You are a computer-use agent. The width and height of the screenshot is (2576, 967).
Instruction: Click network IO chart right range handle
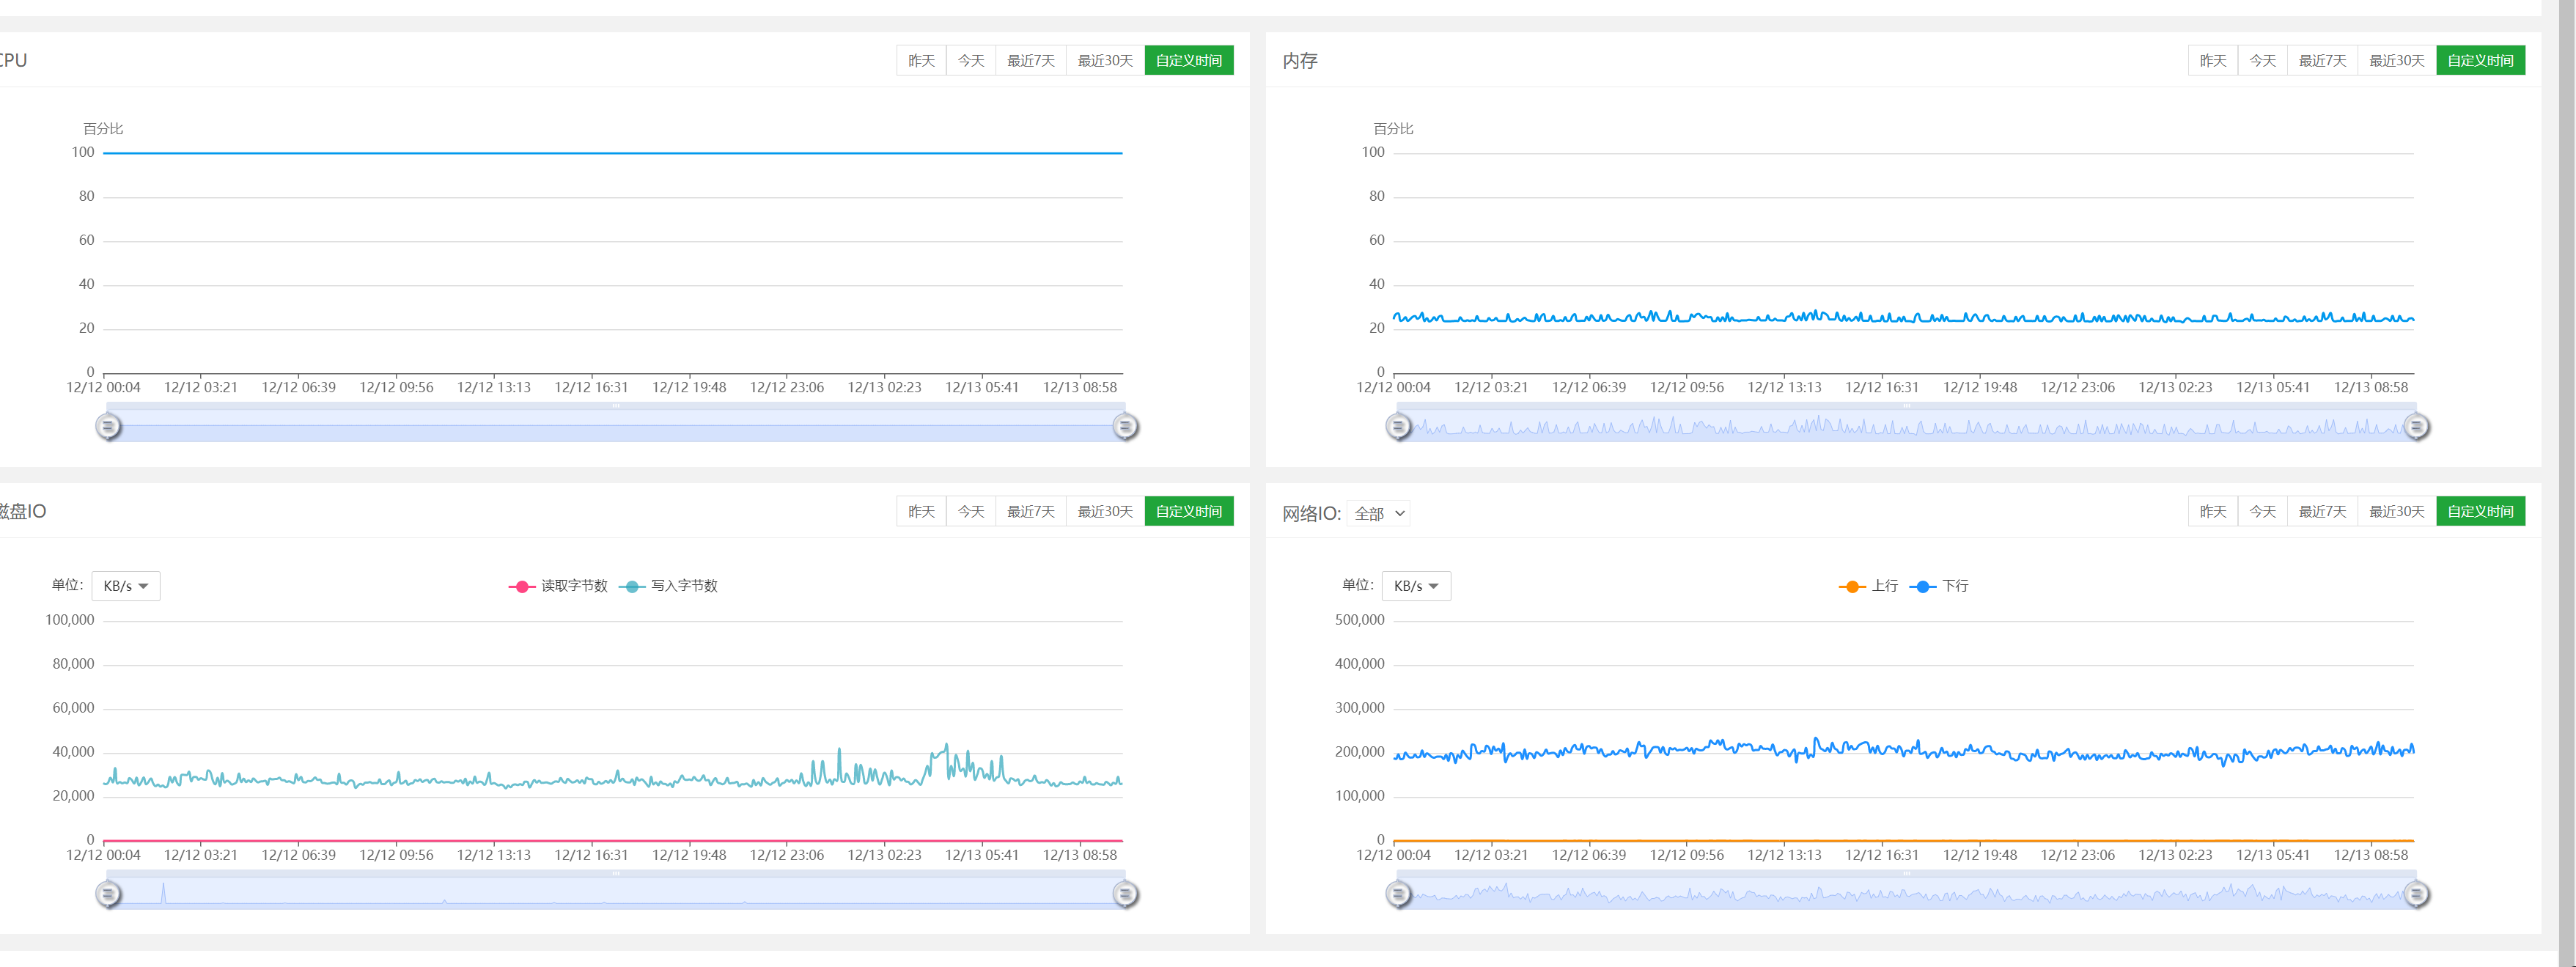point(2416,894)
